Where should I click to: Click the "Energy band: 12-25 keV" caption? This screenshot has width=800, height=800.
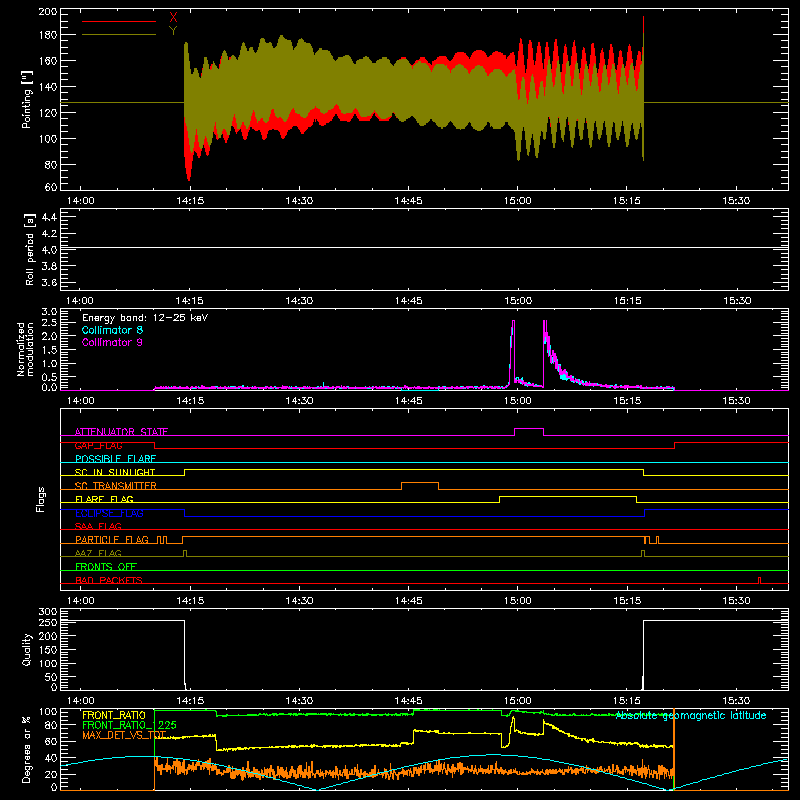tap(145, 318)
